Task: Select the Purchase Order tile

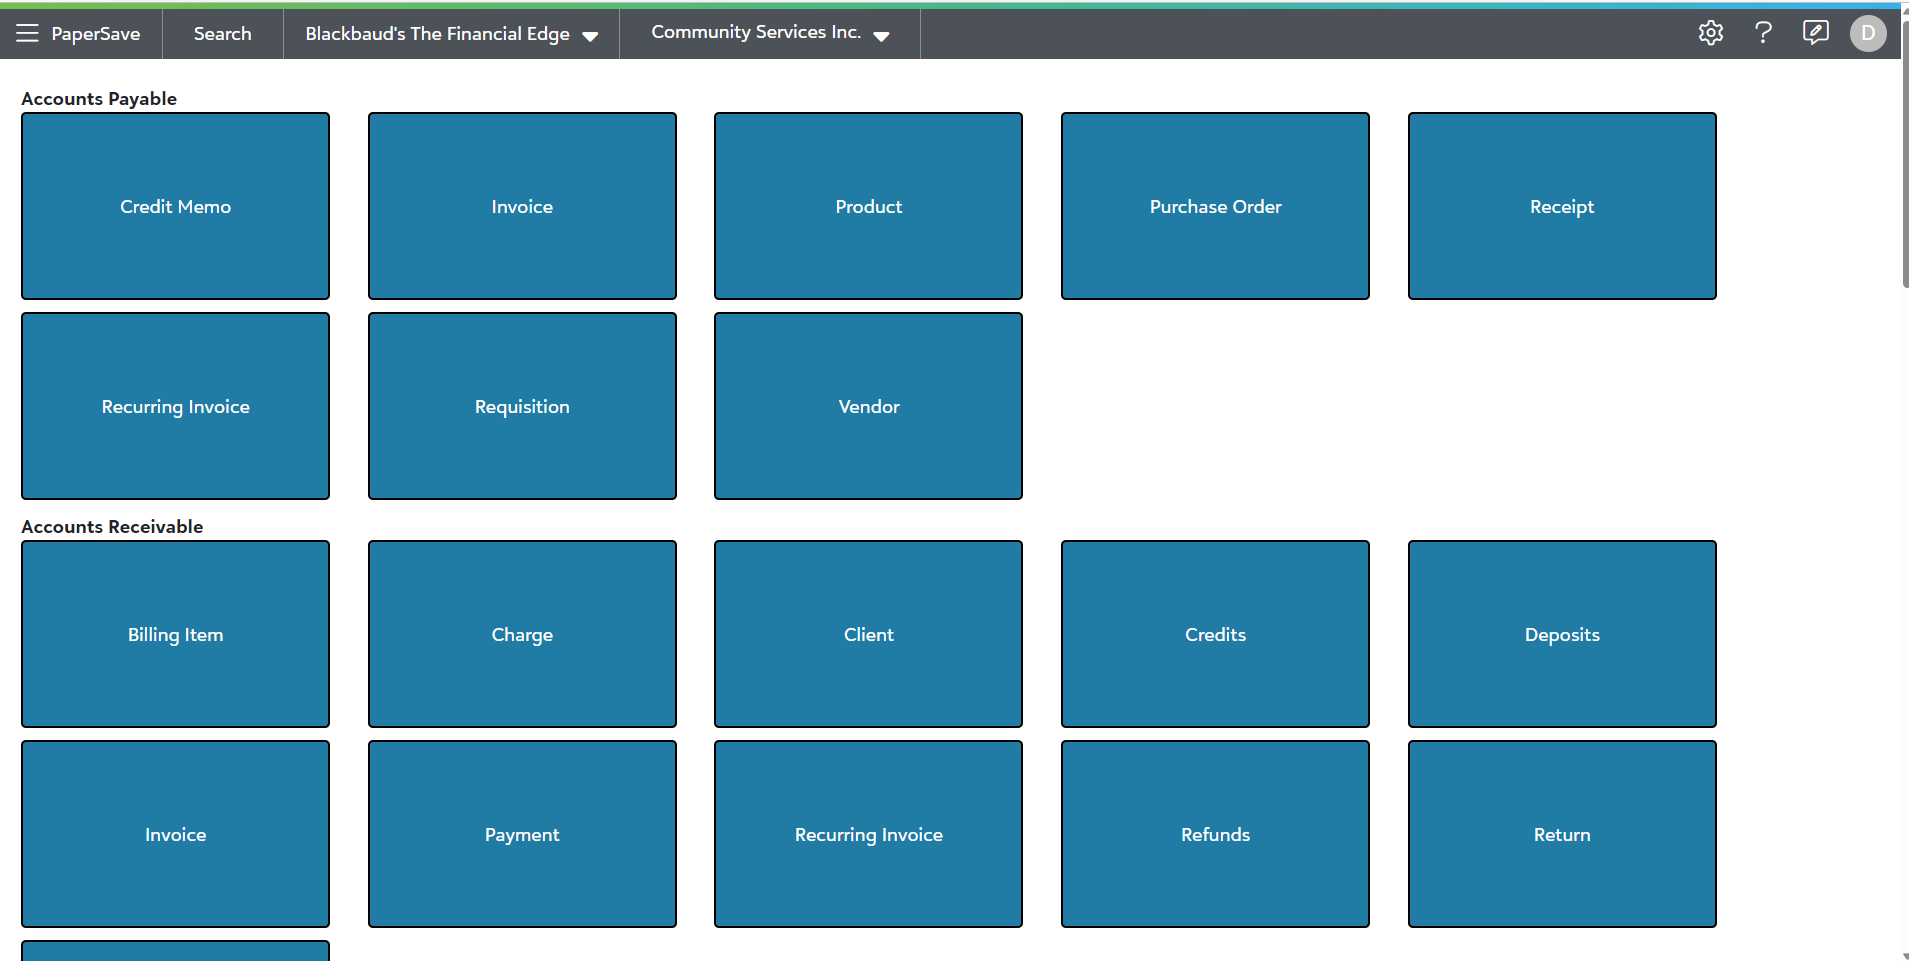Action: click(1215, 206)
